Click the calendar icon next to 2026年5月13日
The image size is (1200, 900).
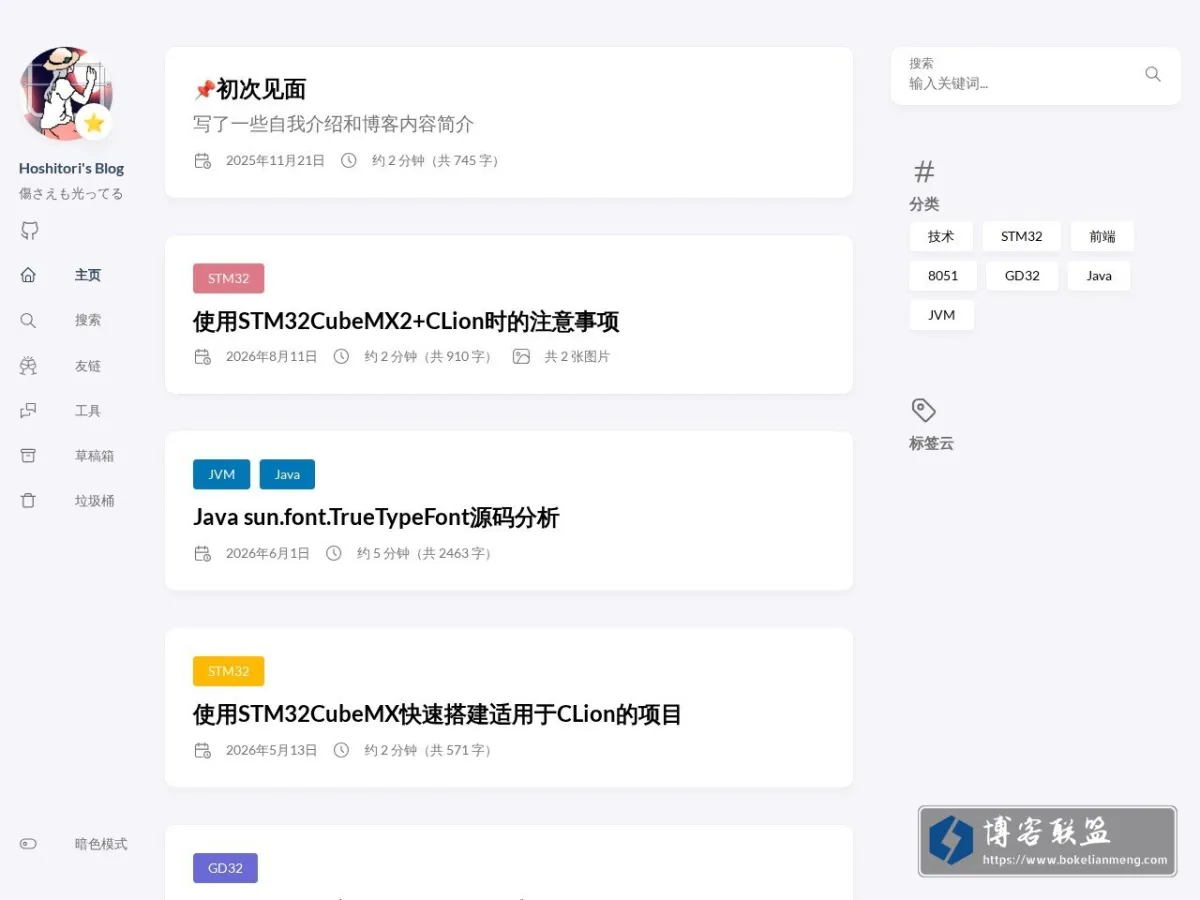(x=202, y=750)
